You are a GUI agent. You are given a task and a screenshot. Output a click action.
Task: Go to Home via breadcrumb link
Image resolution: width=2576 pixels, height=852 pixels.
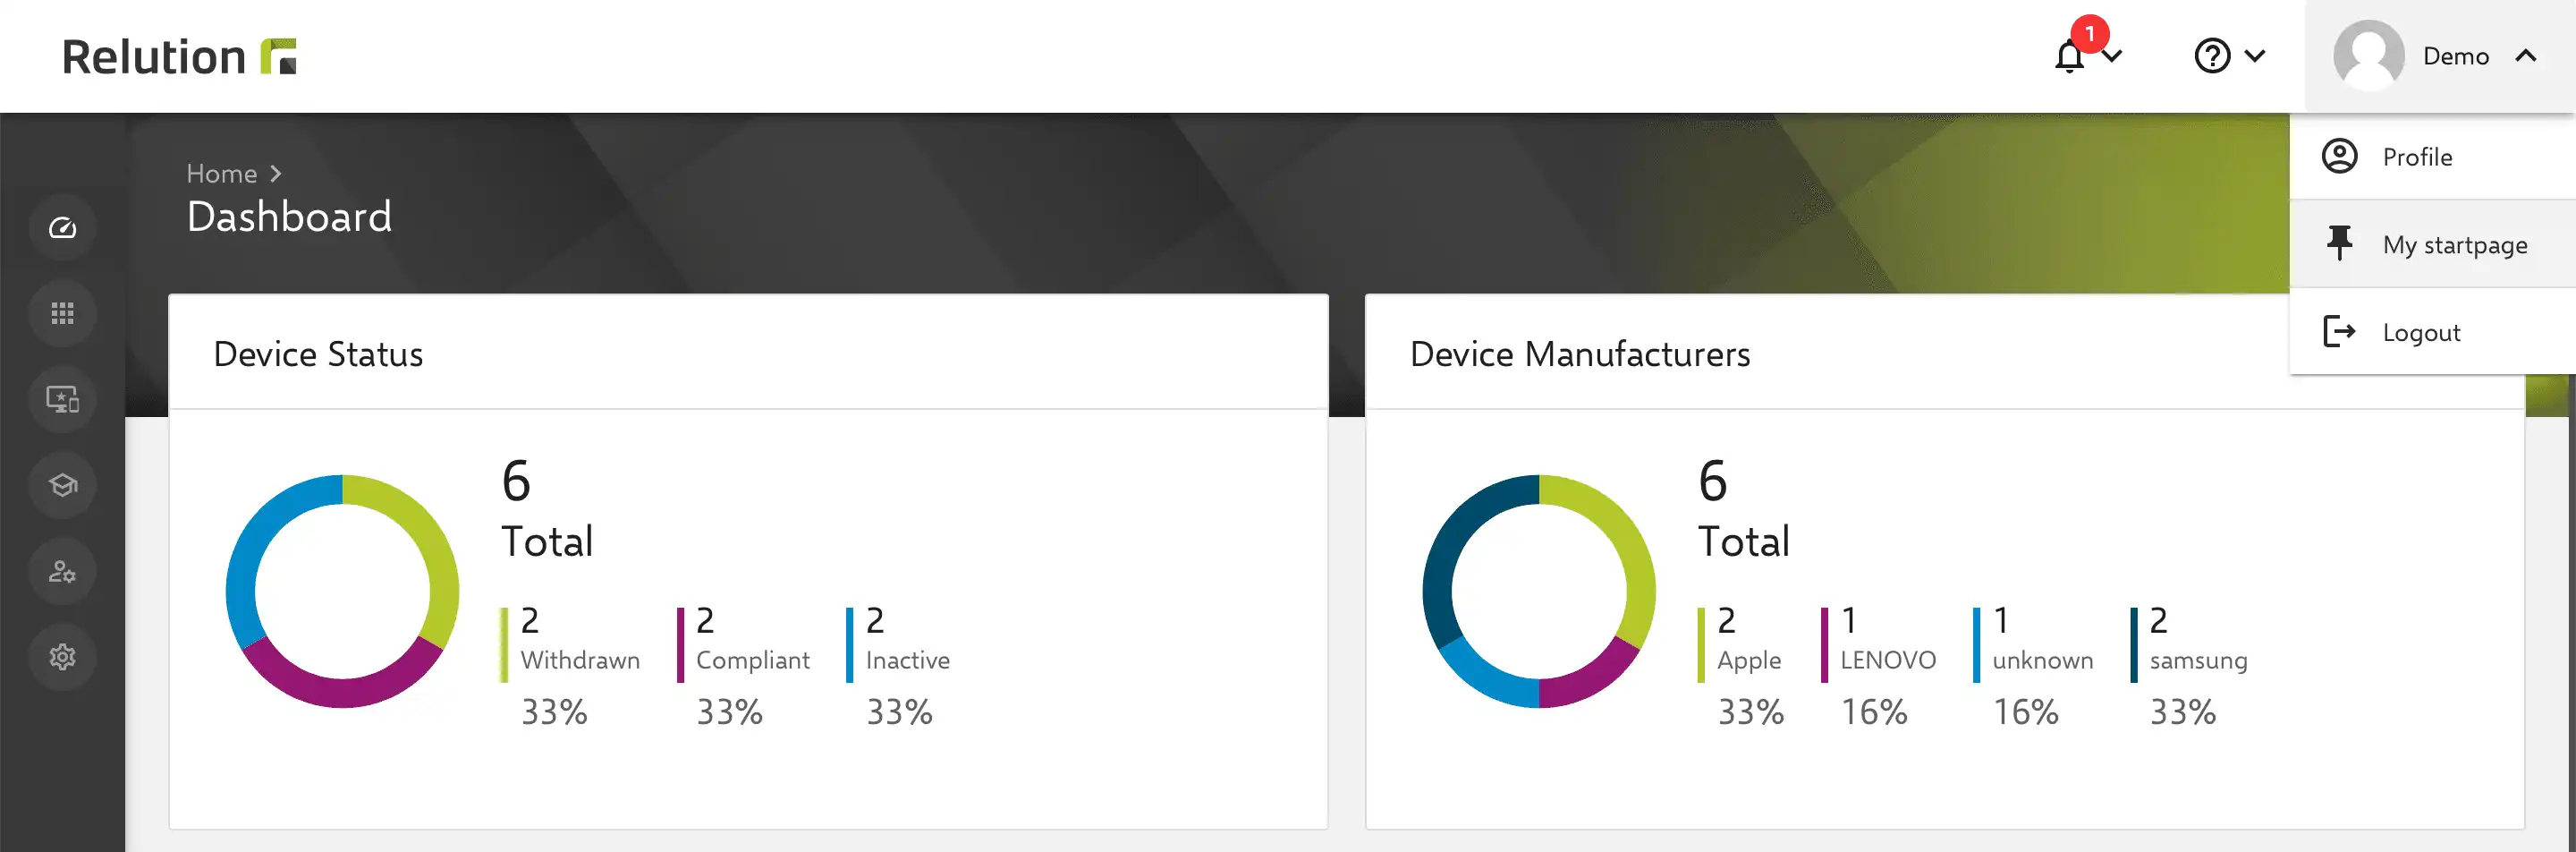pos(221,174)
